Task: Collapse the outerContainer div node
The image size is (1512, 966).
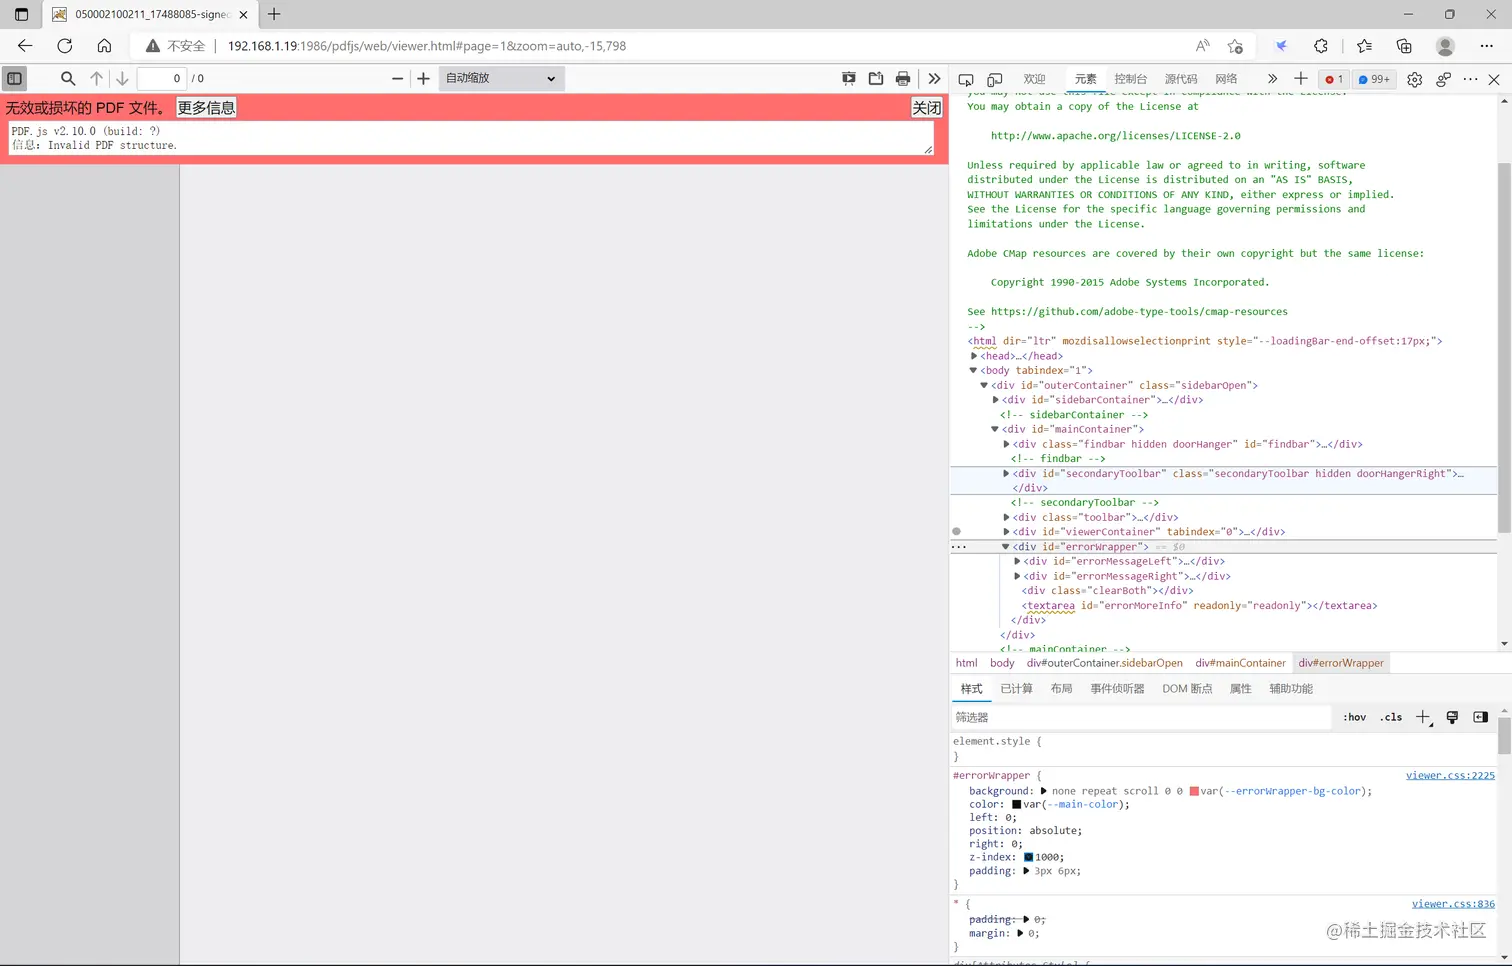Action: pyautogui.click(x=984, y=385)
